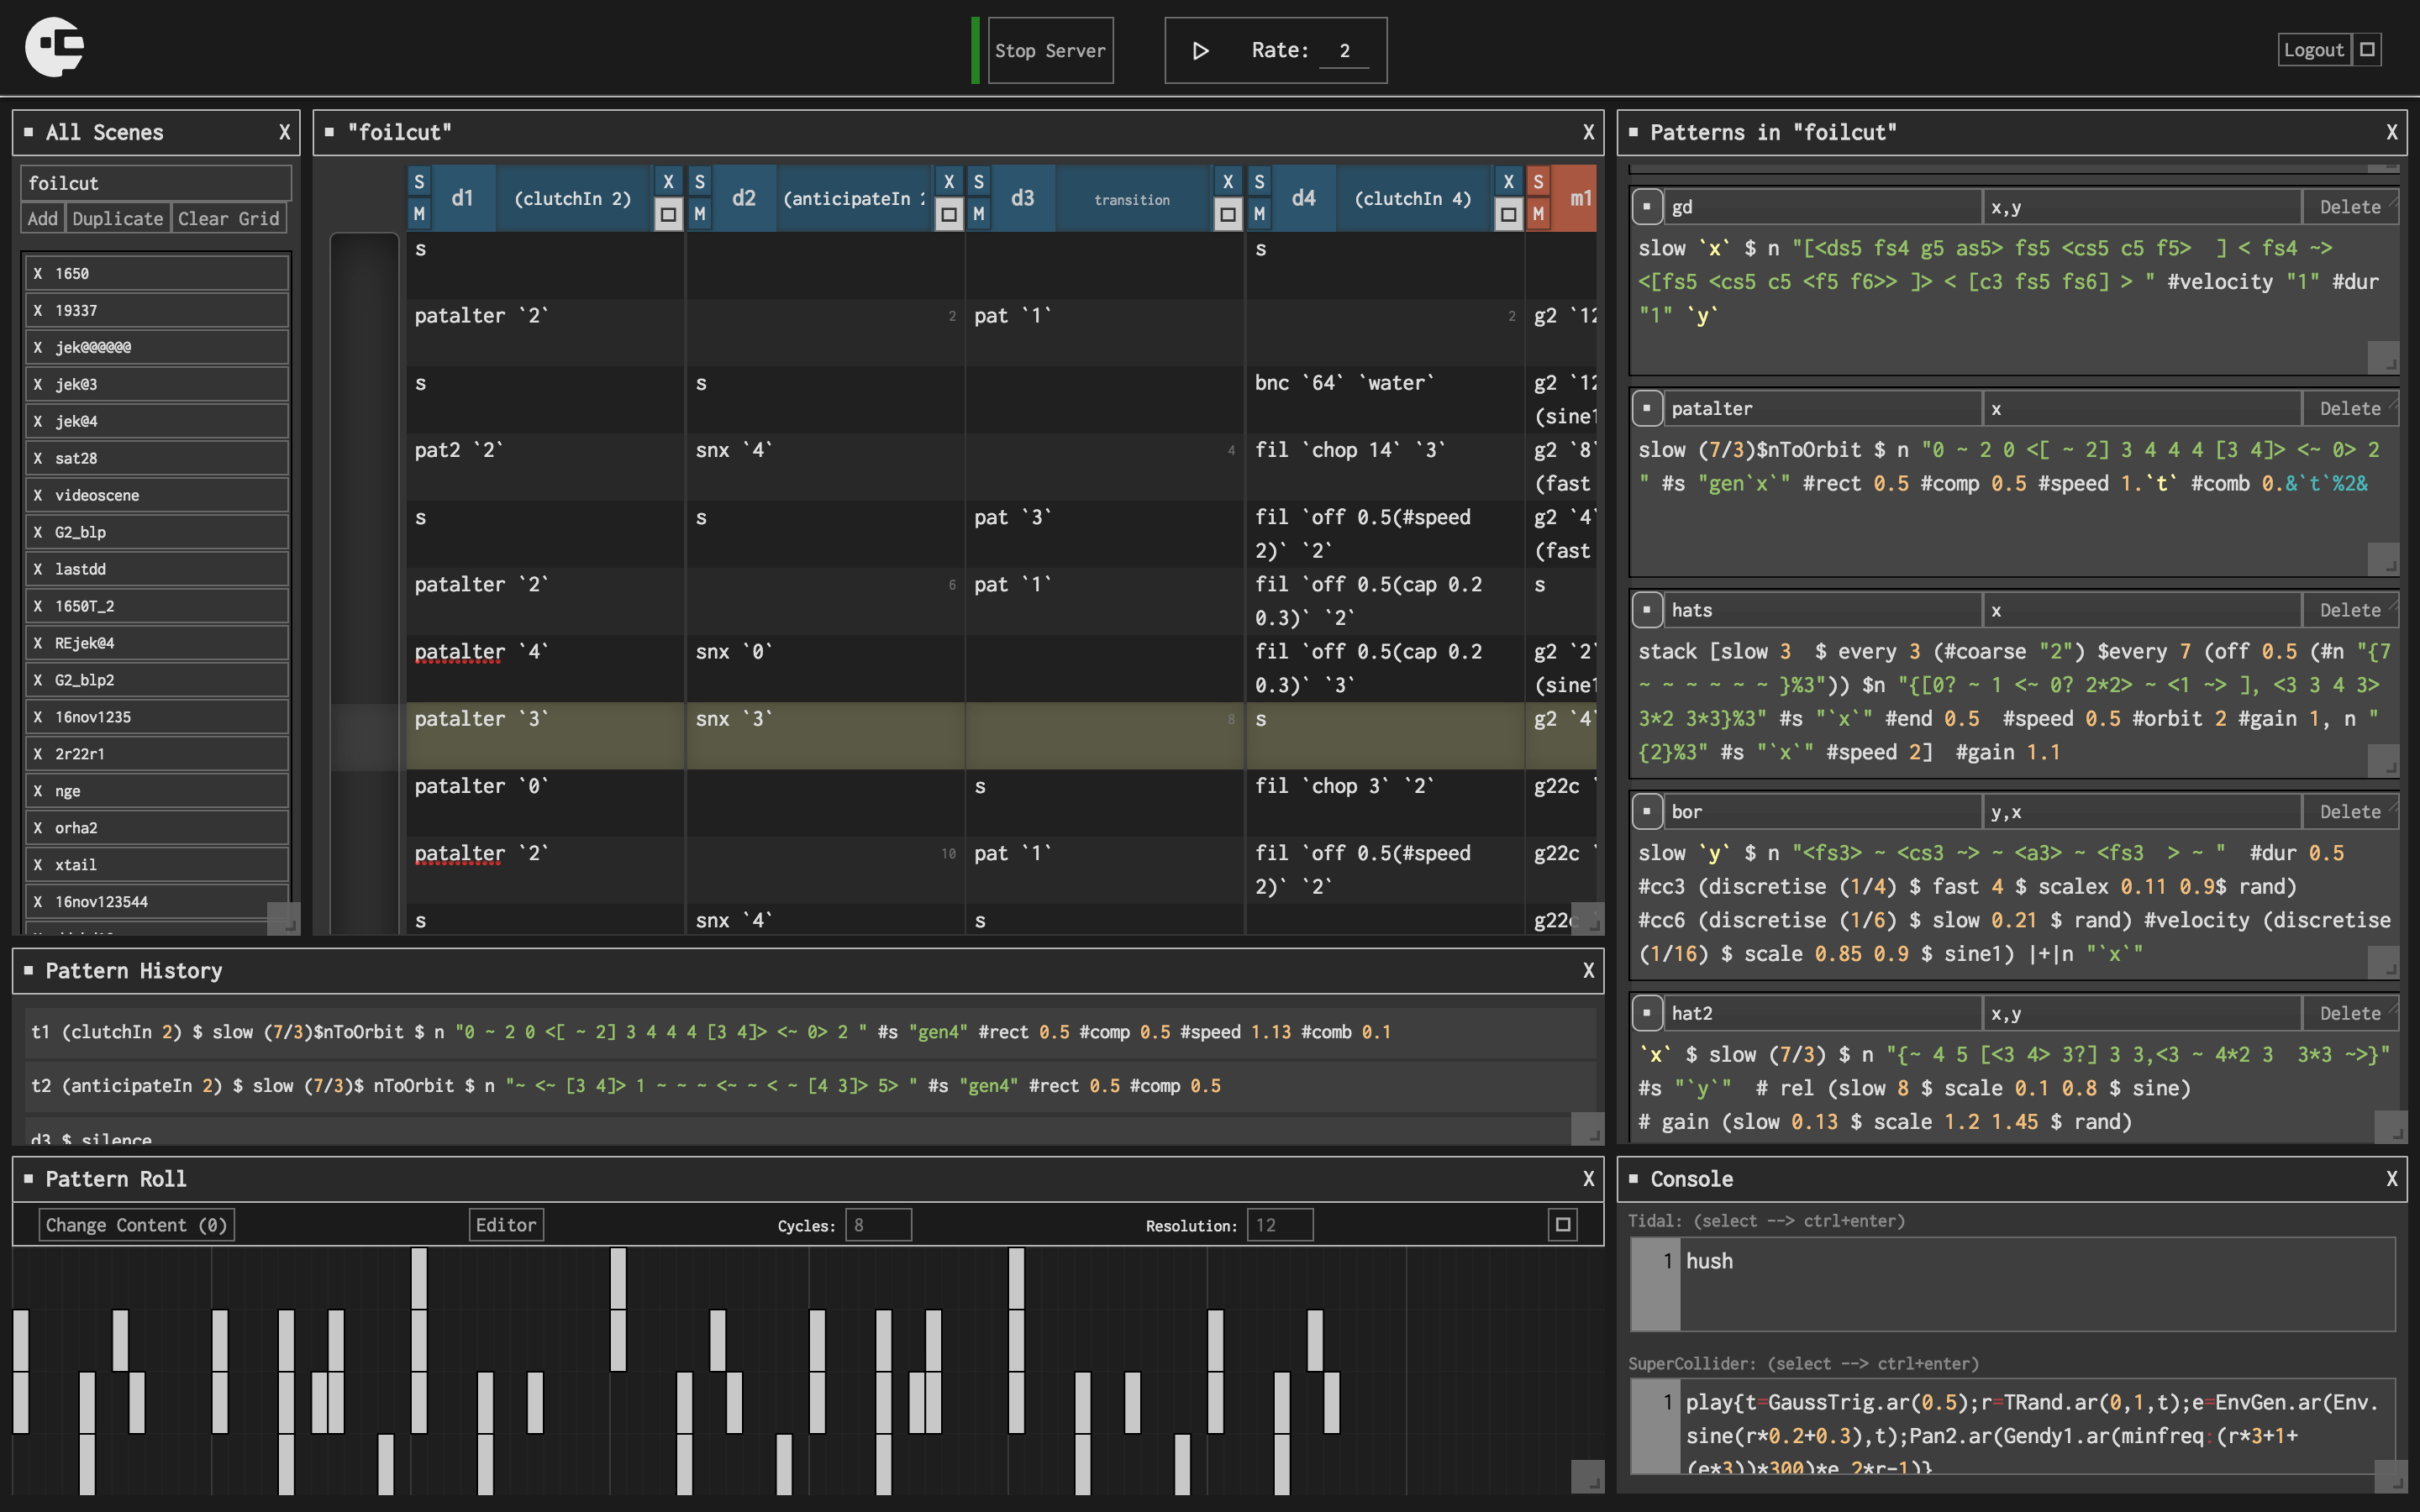The height and width of the screenshot is (1512, 2420).
Task: Mute the d2 channel
Action: 700,214
